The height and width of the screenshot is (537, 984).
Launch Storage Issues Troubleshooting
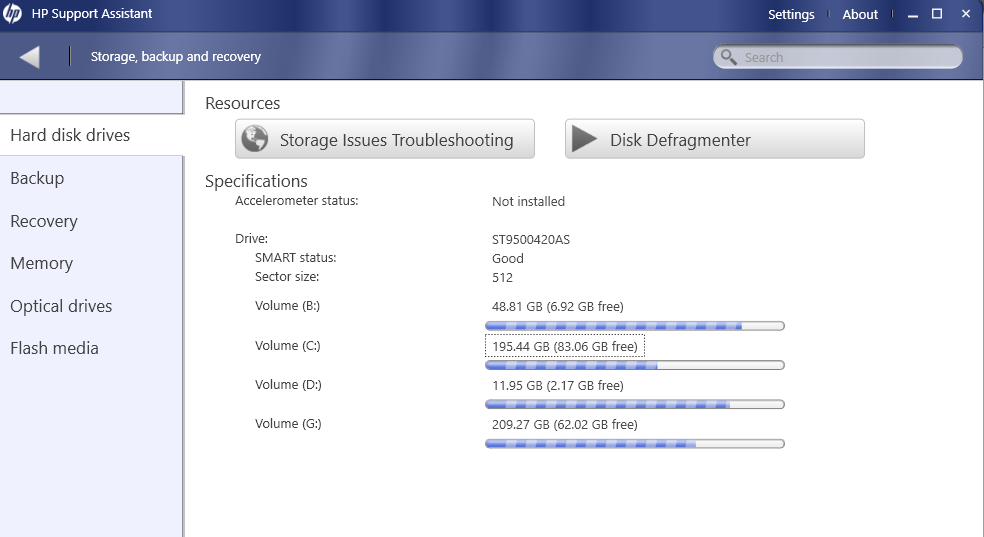point(385,139)
